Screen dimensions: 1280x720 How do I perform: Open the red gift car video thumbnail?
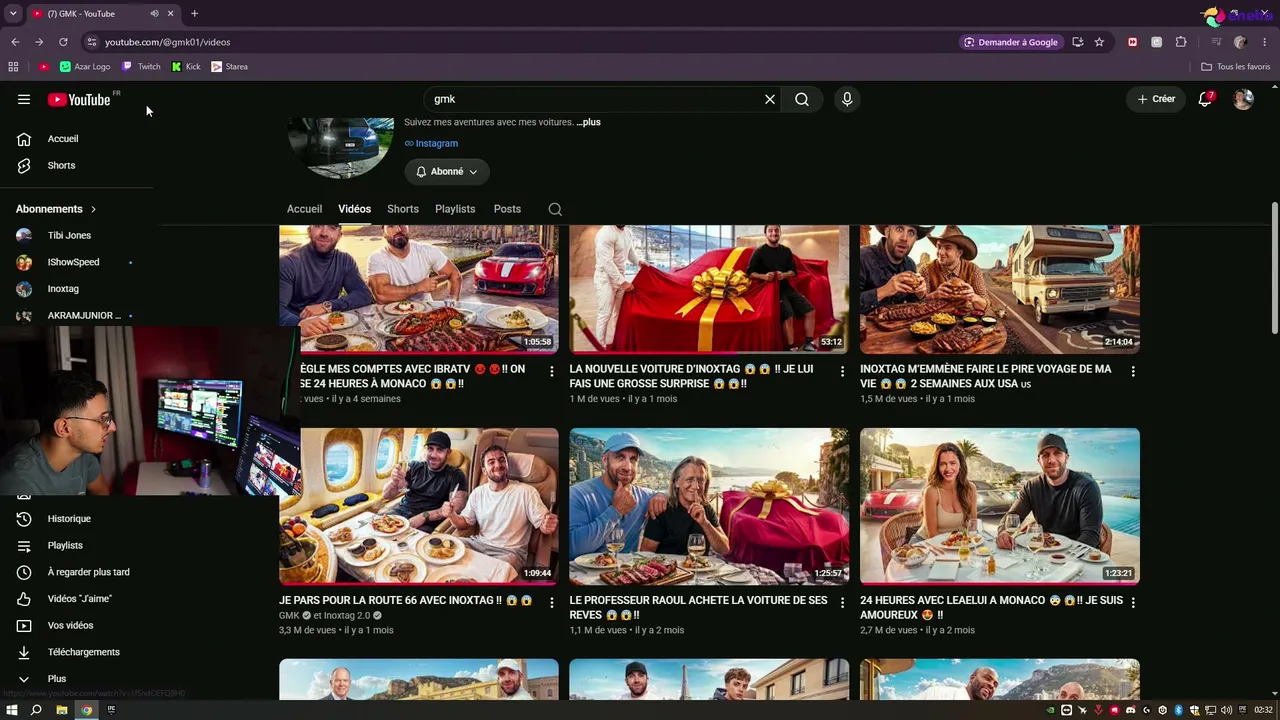click(x=709, y=289)
